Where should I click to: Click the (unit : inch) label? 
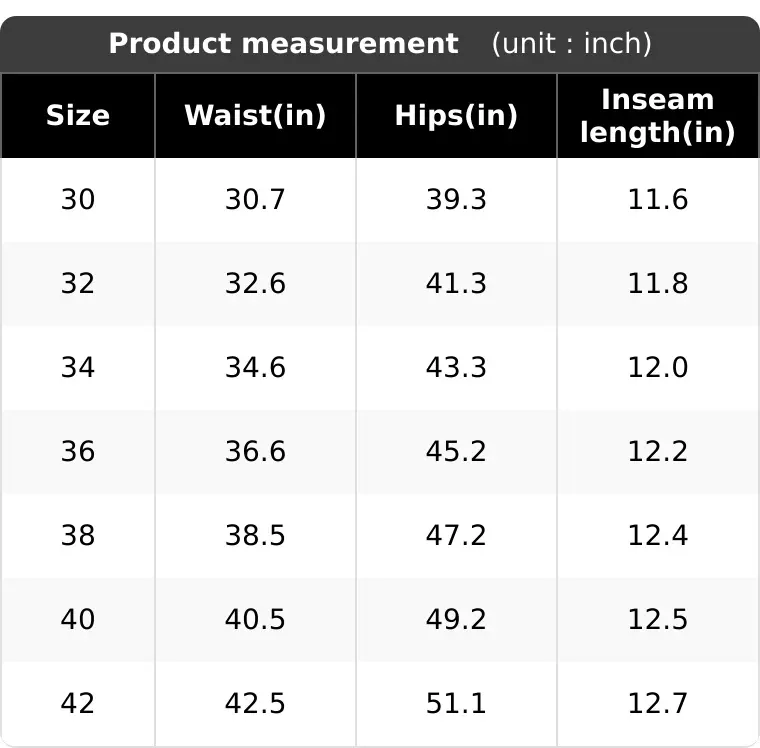click(571, 44)
